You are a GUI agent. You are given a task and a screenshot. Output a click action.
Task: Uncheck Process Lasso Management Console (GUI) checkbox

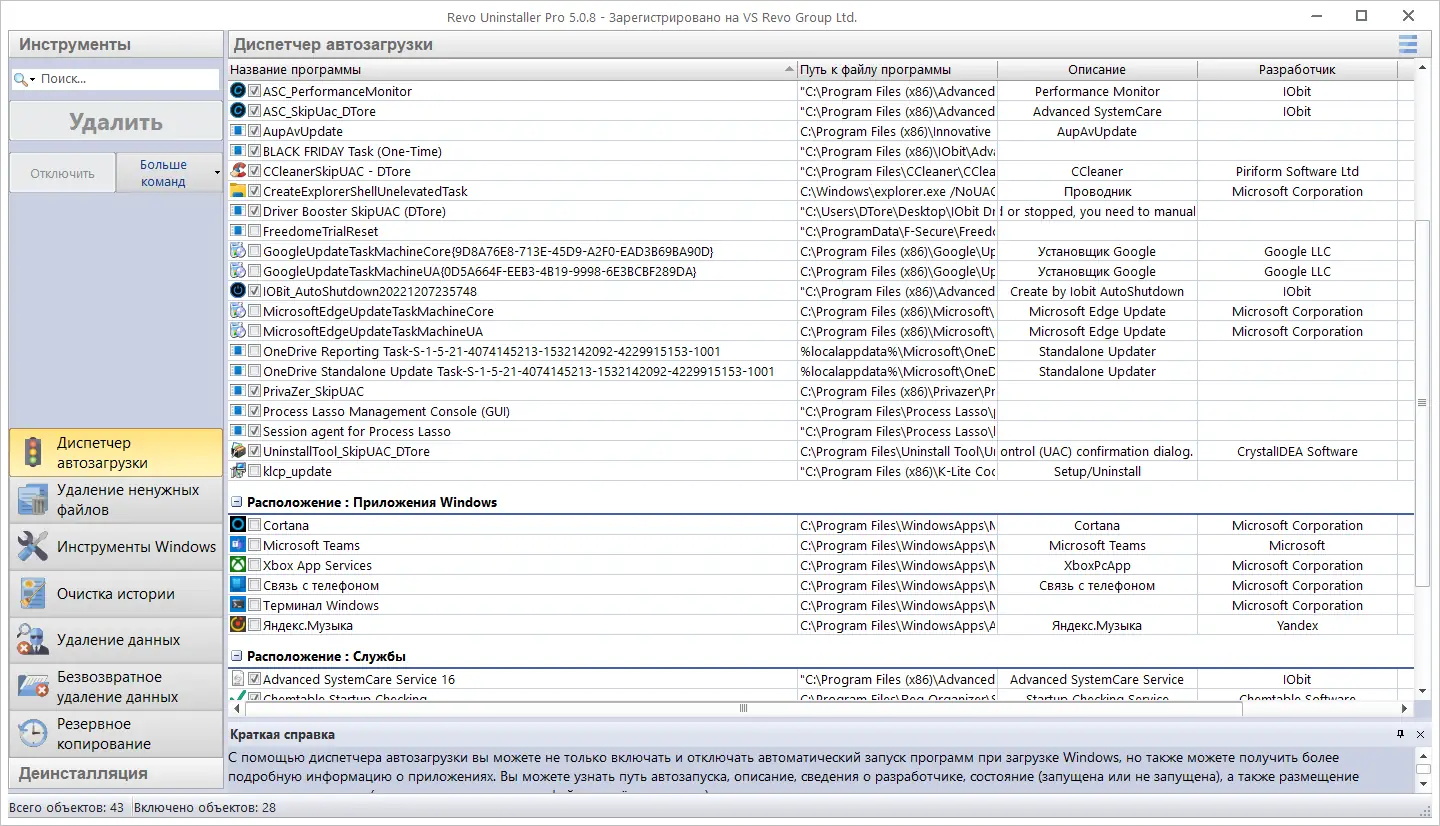click(255, 411)
